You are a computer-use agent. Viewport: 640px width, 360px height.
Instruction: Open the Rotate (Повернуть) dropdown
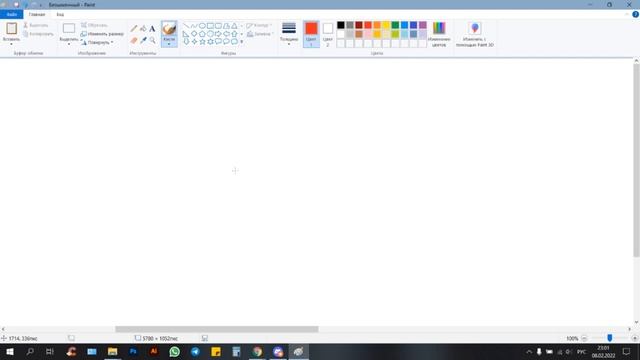[x=97, y=42]
